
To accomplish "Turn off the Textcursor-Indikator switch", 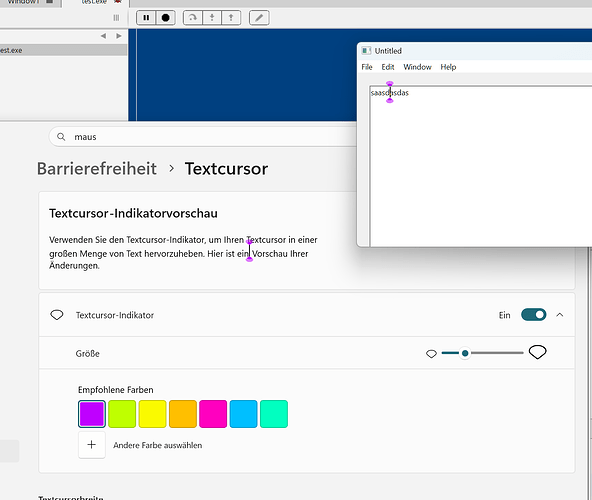I will [x=533, y=315].
